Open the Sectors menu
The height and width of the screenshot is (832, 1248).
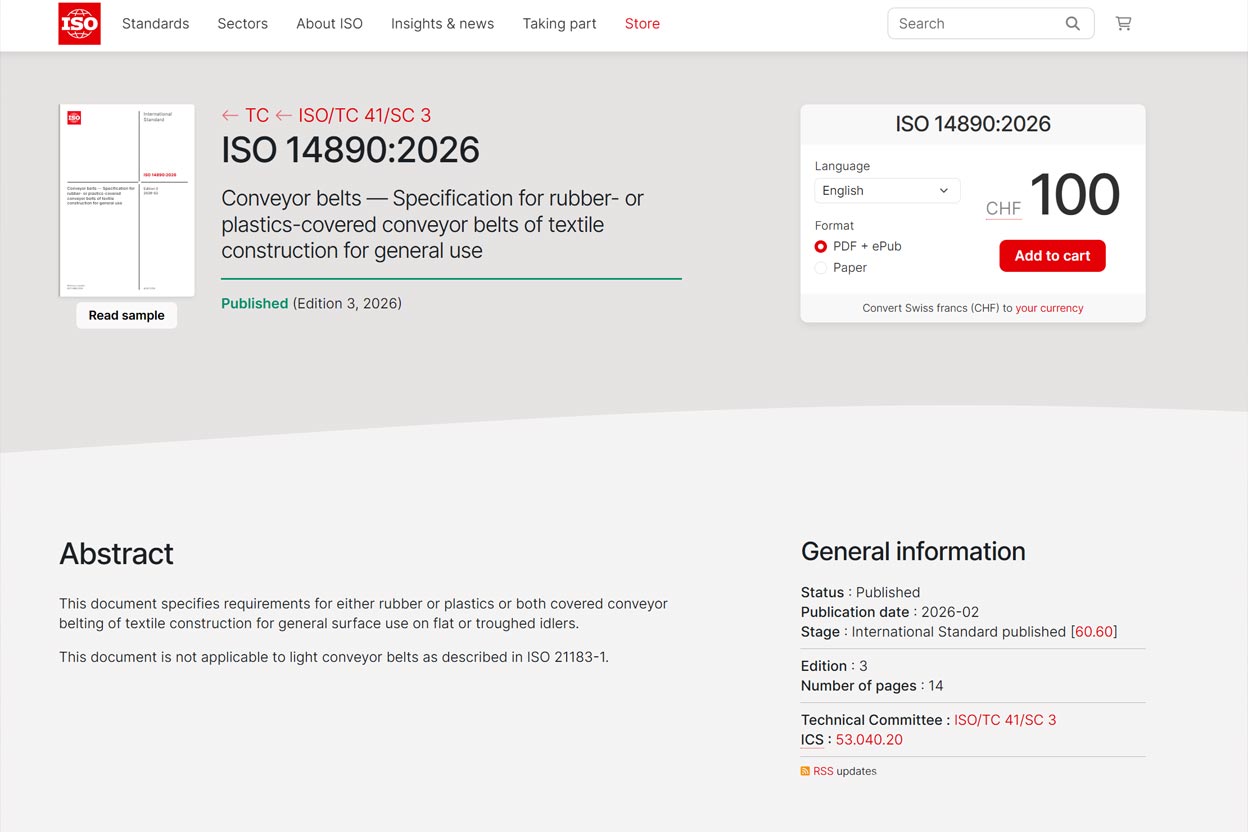242,24
